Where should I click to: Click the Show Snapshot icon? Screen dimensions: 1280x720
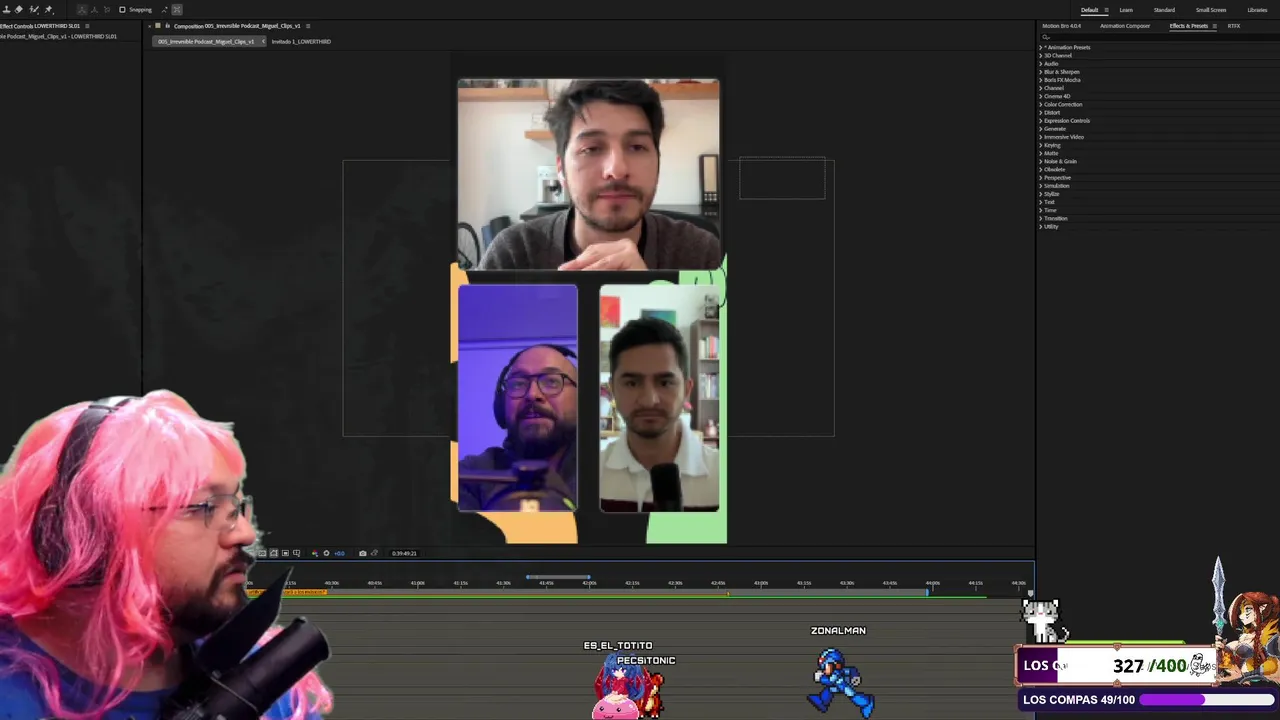(x=374, y=553)
